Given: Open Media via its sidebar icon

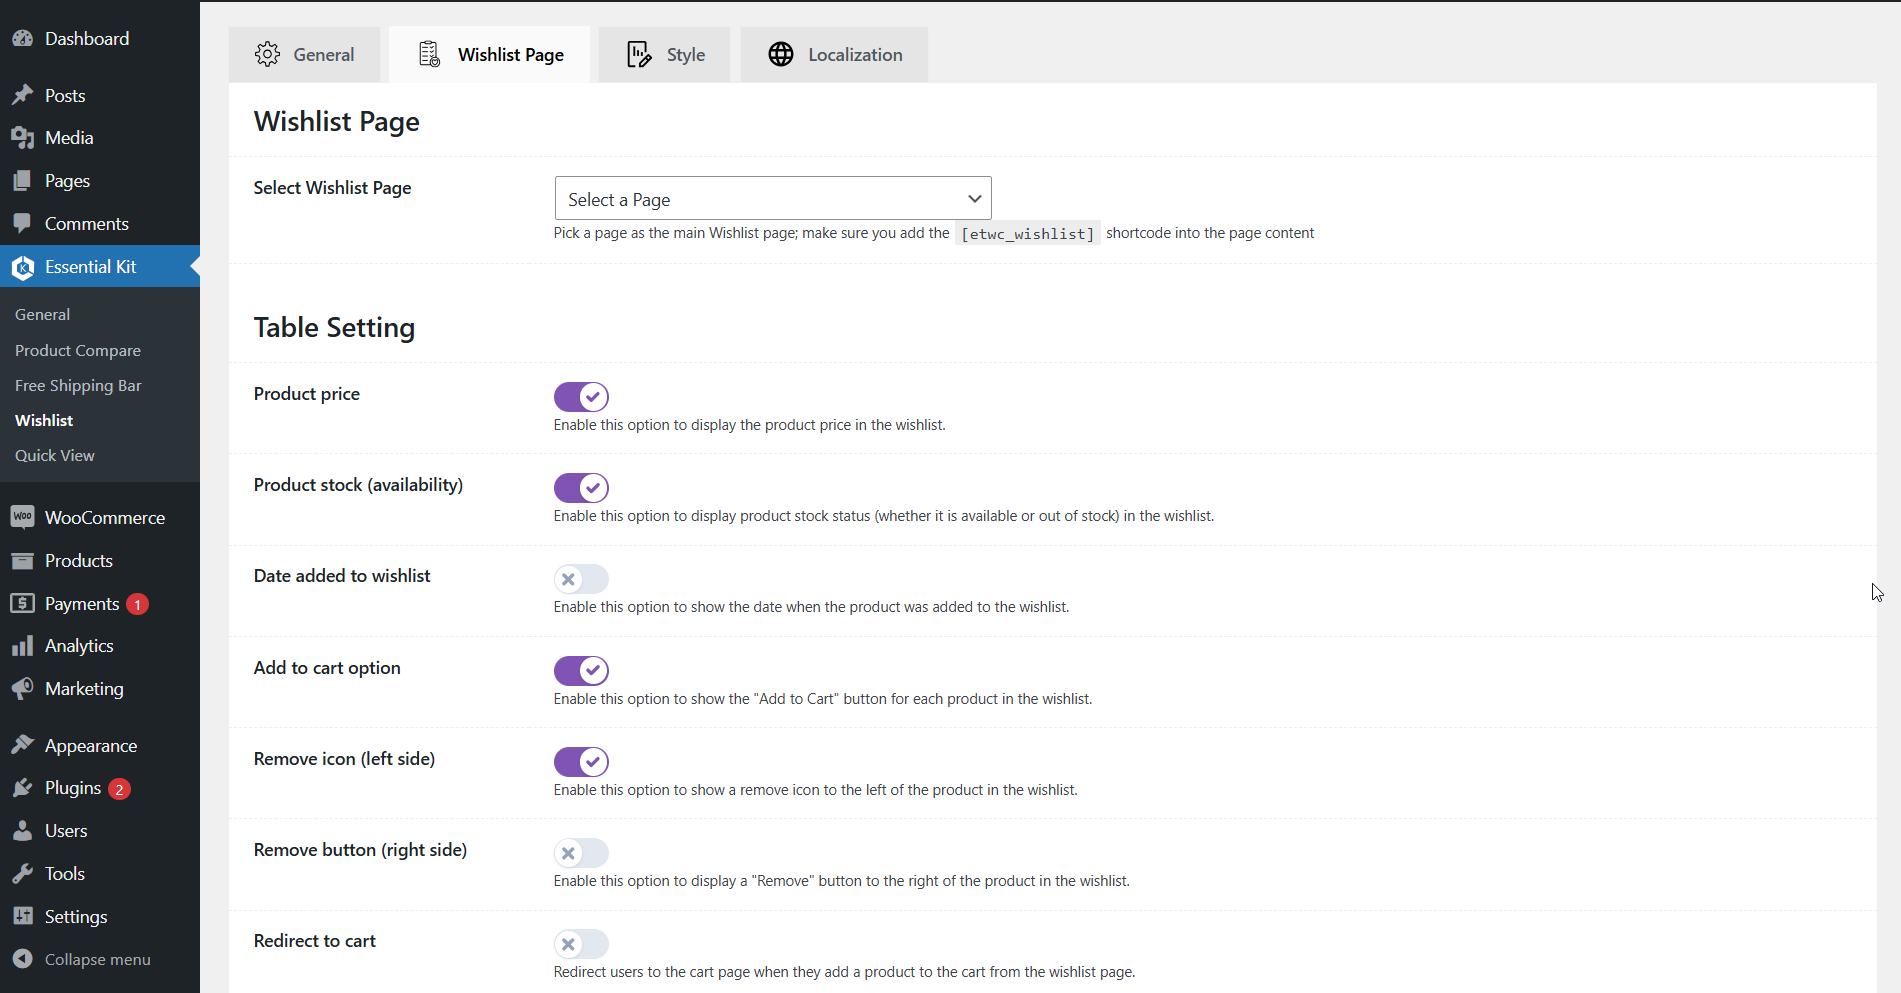Looking at the screenshot, I should click(x=22, y=138).
